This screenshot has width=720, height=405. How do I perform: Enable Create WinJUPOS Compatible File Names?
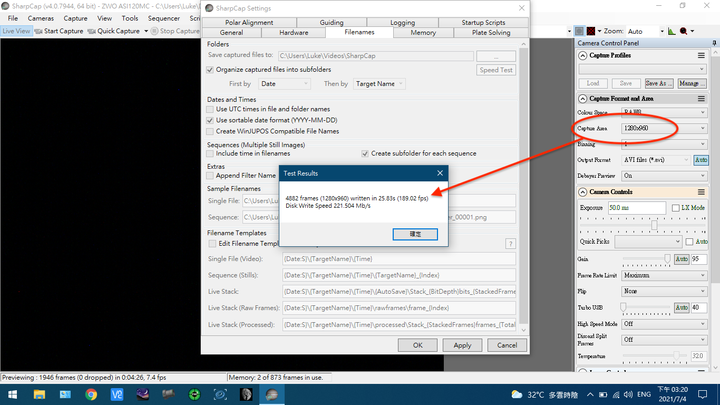click(x=210, y=131)
